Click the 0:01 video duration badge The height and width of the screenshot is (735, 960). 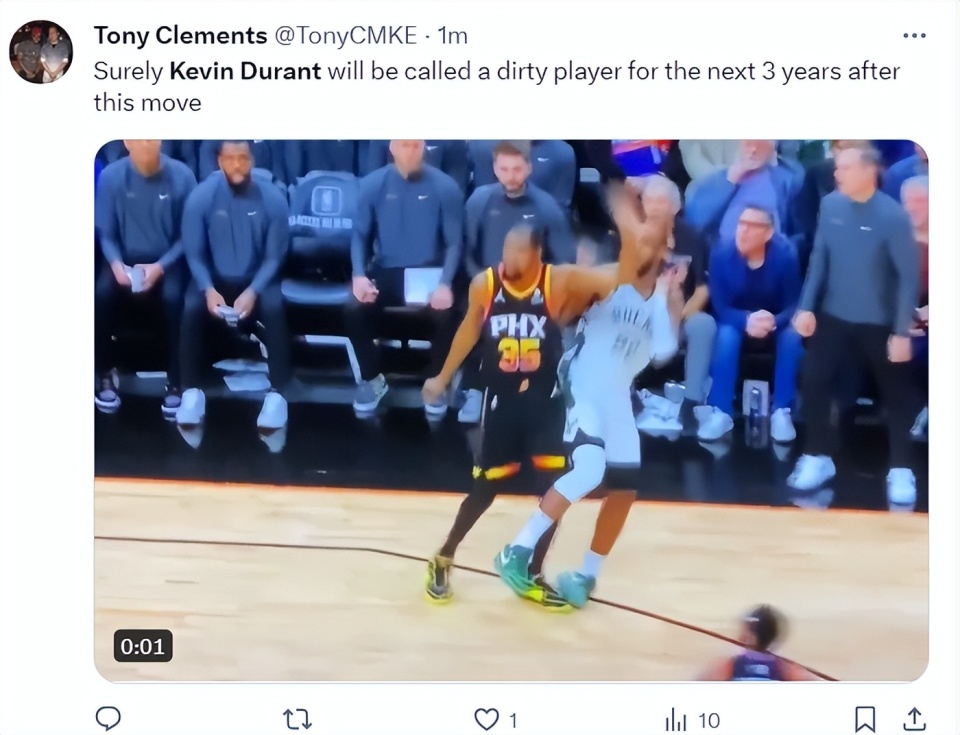(143, 646)
